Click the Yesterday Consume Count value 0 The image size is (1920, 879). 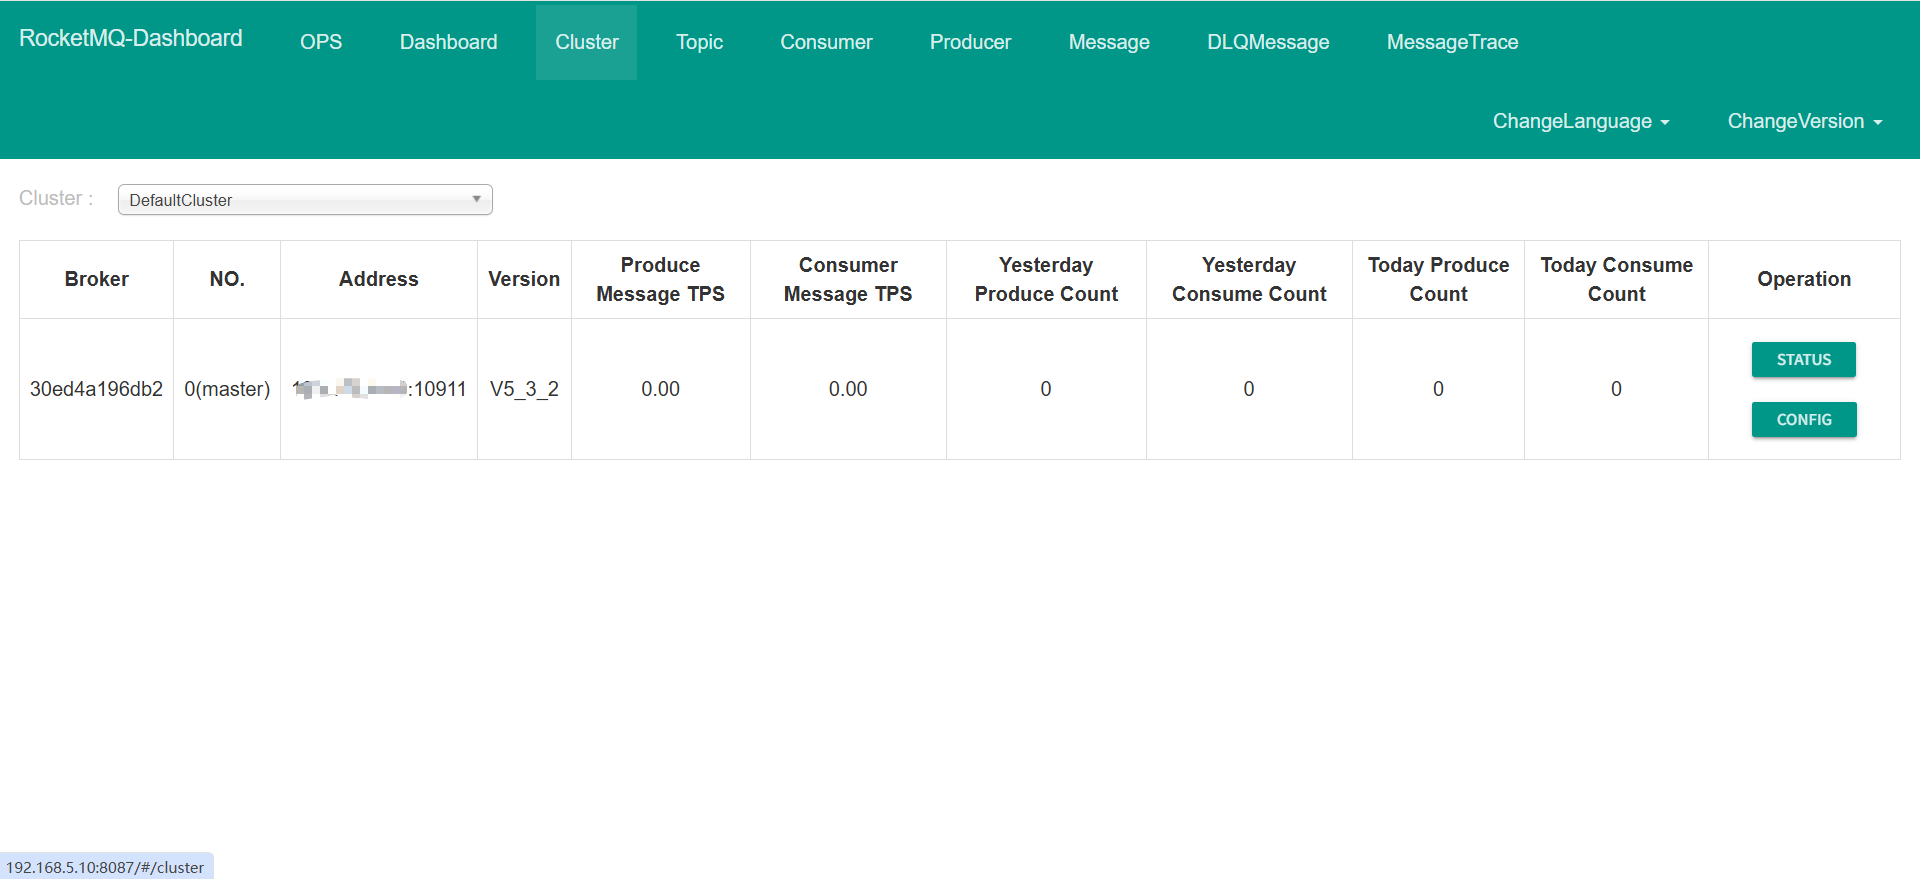[x=1249, y=389]
